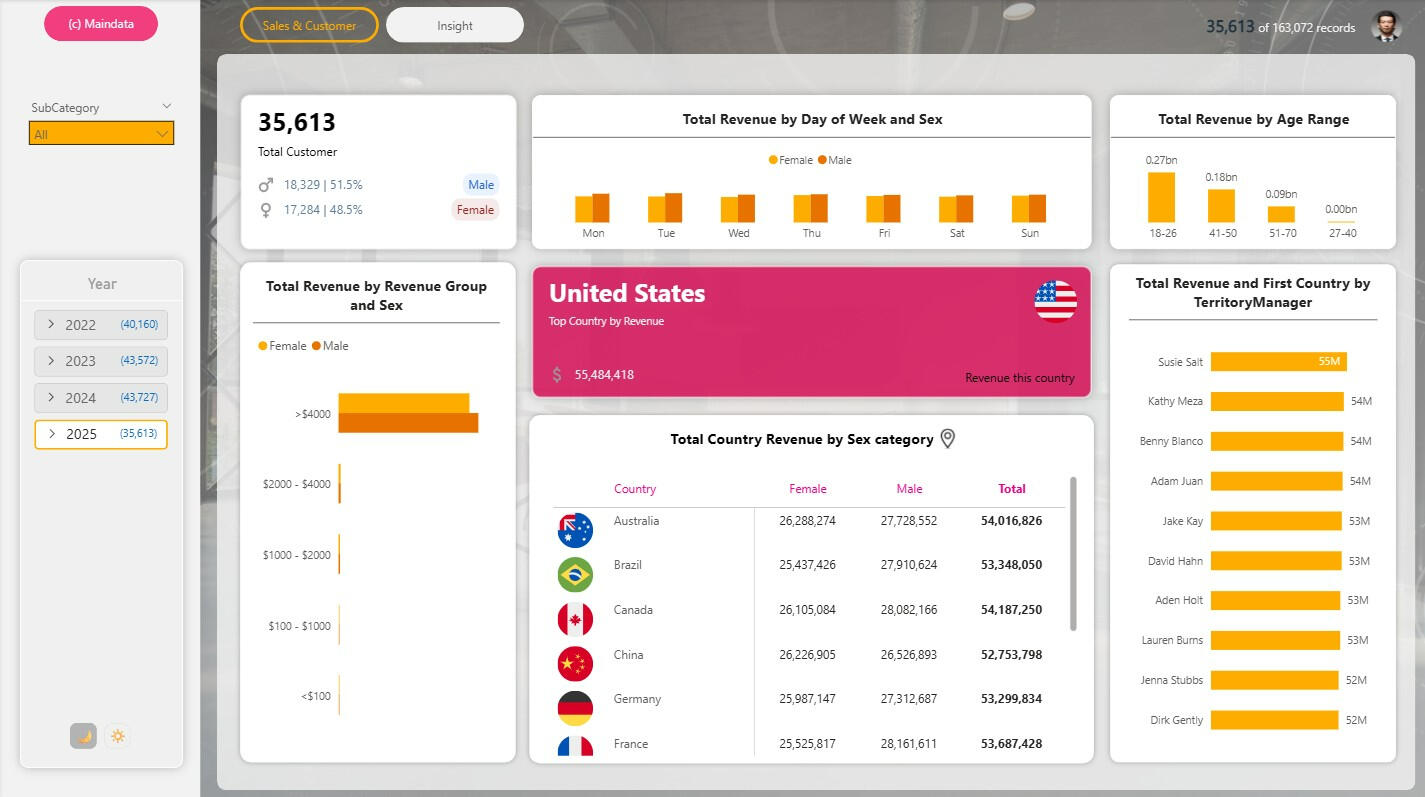1425x797 pixels.
Task: Click the map pin icon beside country table title
Action: 948,439
